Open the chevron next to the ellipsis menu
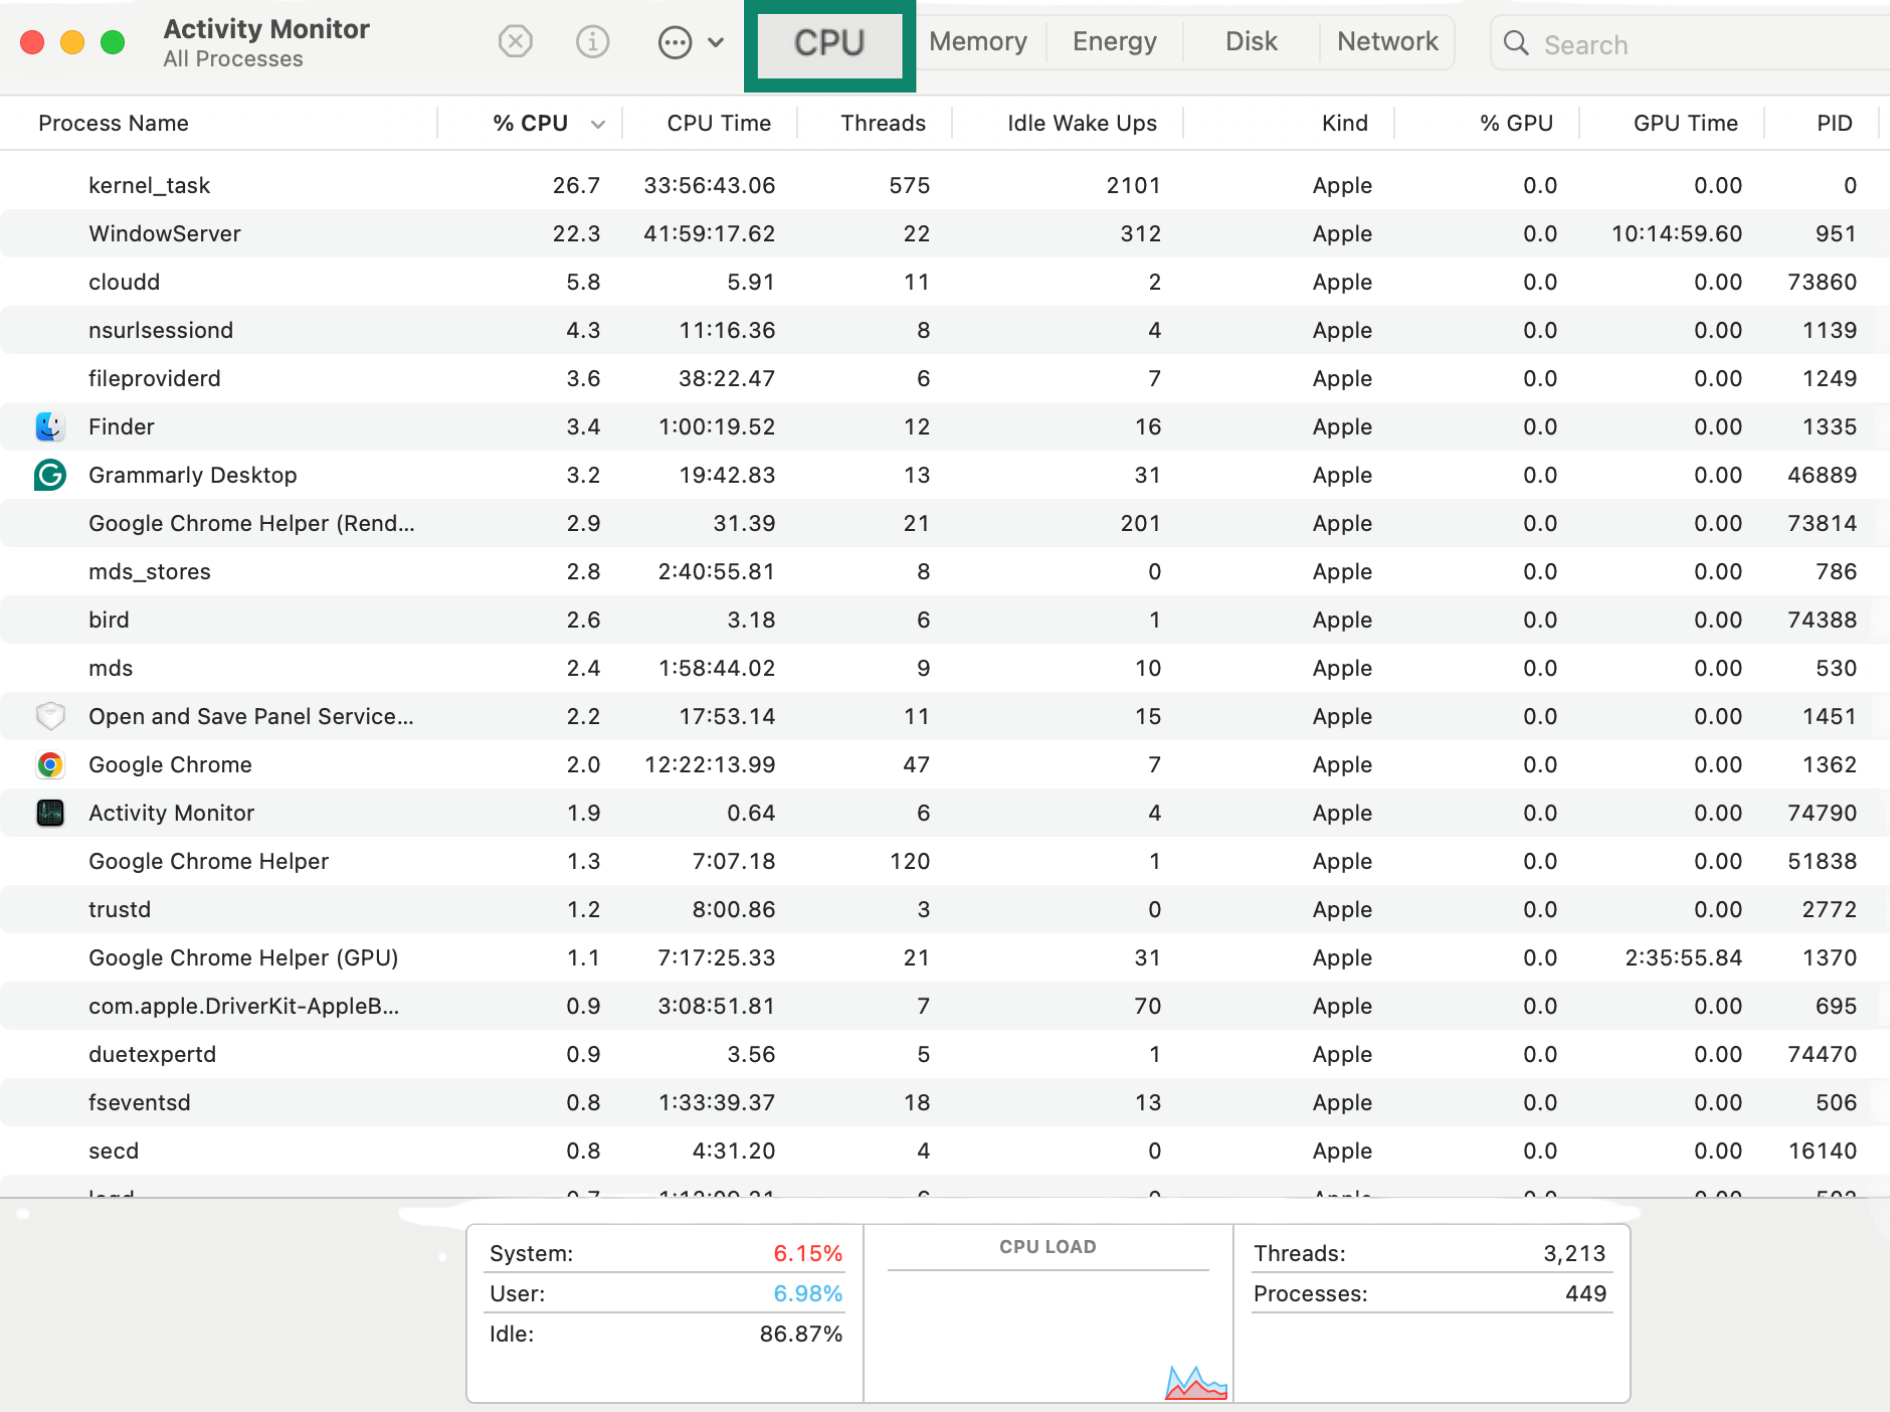 point(714,42)
